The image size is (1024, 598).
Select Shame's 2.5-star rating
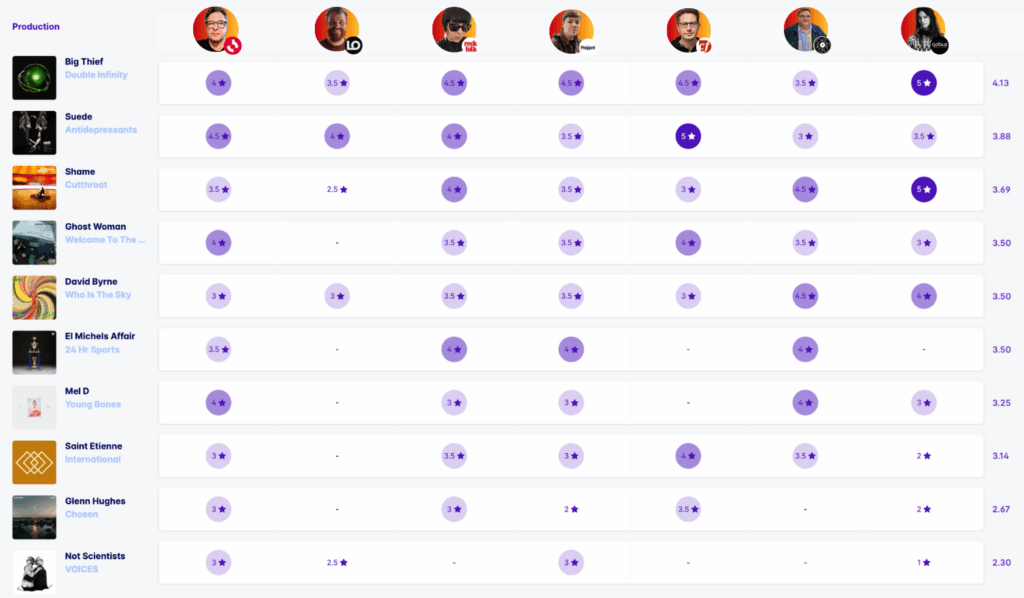[337, 189]
